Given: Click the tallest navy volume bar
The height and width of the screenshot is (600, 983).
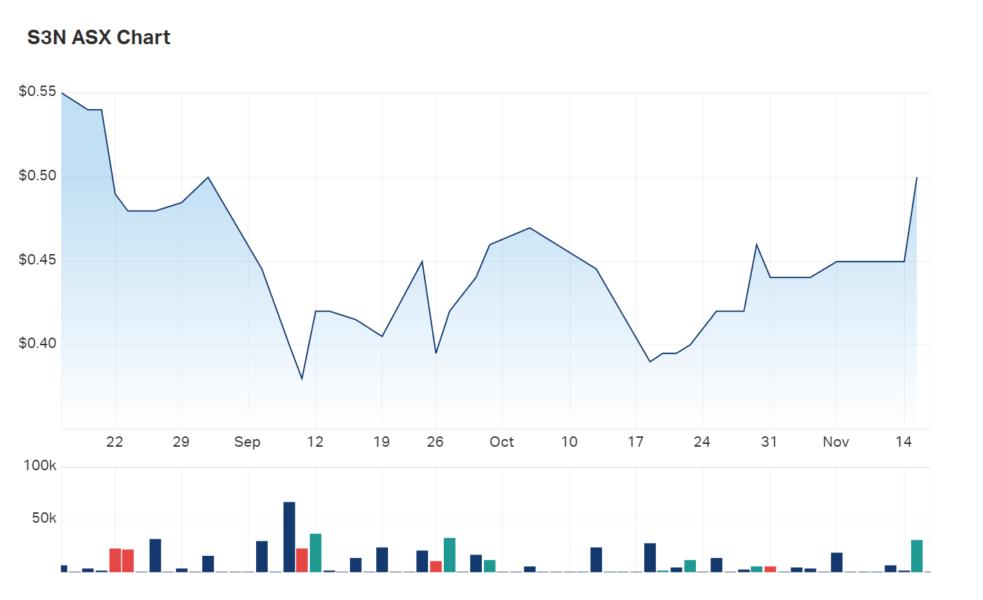Looking at the screenshot, I should (x=289, y=537).
